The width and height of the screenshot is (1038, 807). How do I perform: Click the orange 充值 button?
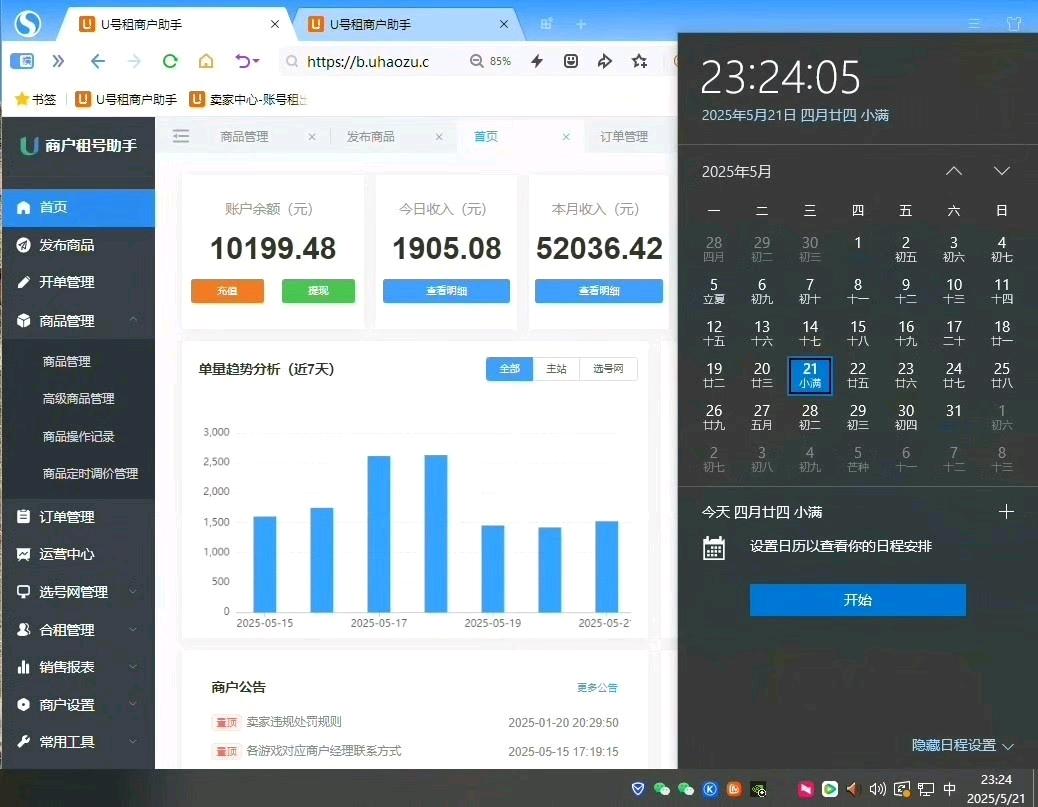pyautogui.click(x=227, y=291)
